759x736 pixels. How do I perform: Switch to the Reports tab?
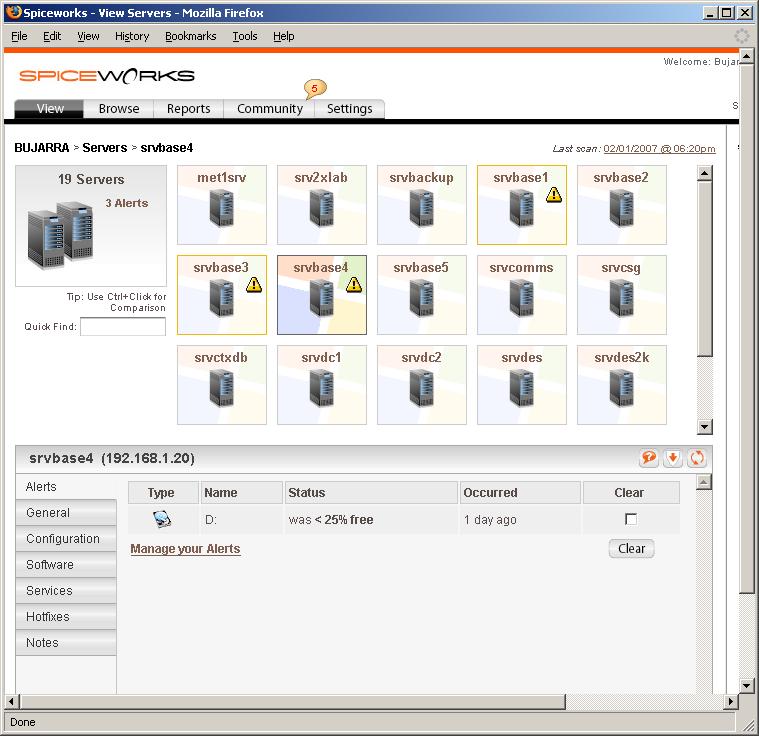[x=188, y=109]
